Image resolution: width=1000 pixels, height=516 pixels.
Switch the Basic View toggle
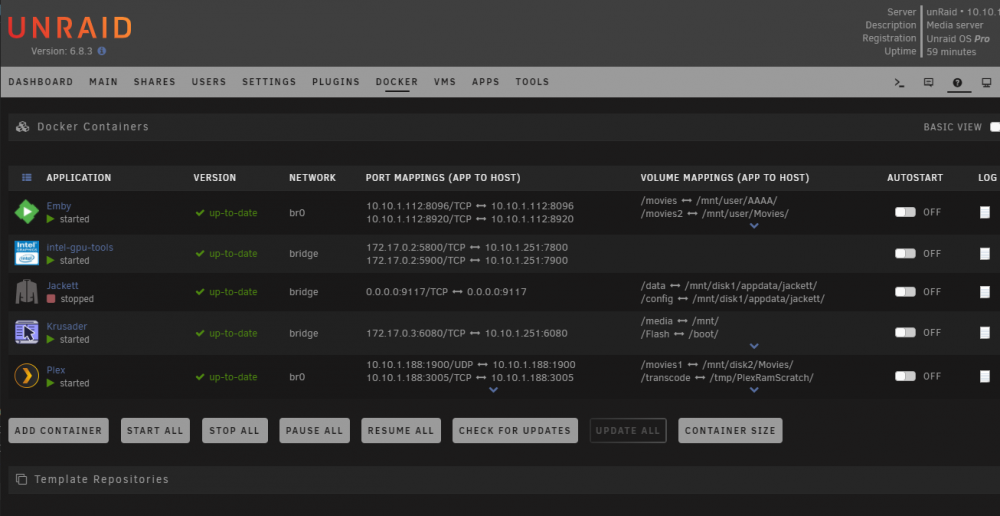point(994,127)
